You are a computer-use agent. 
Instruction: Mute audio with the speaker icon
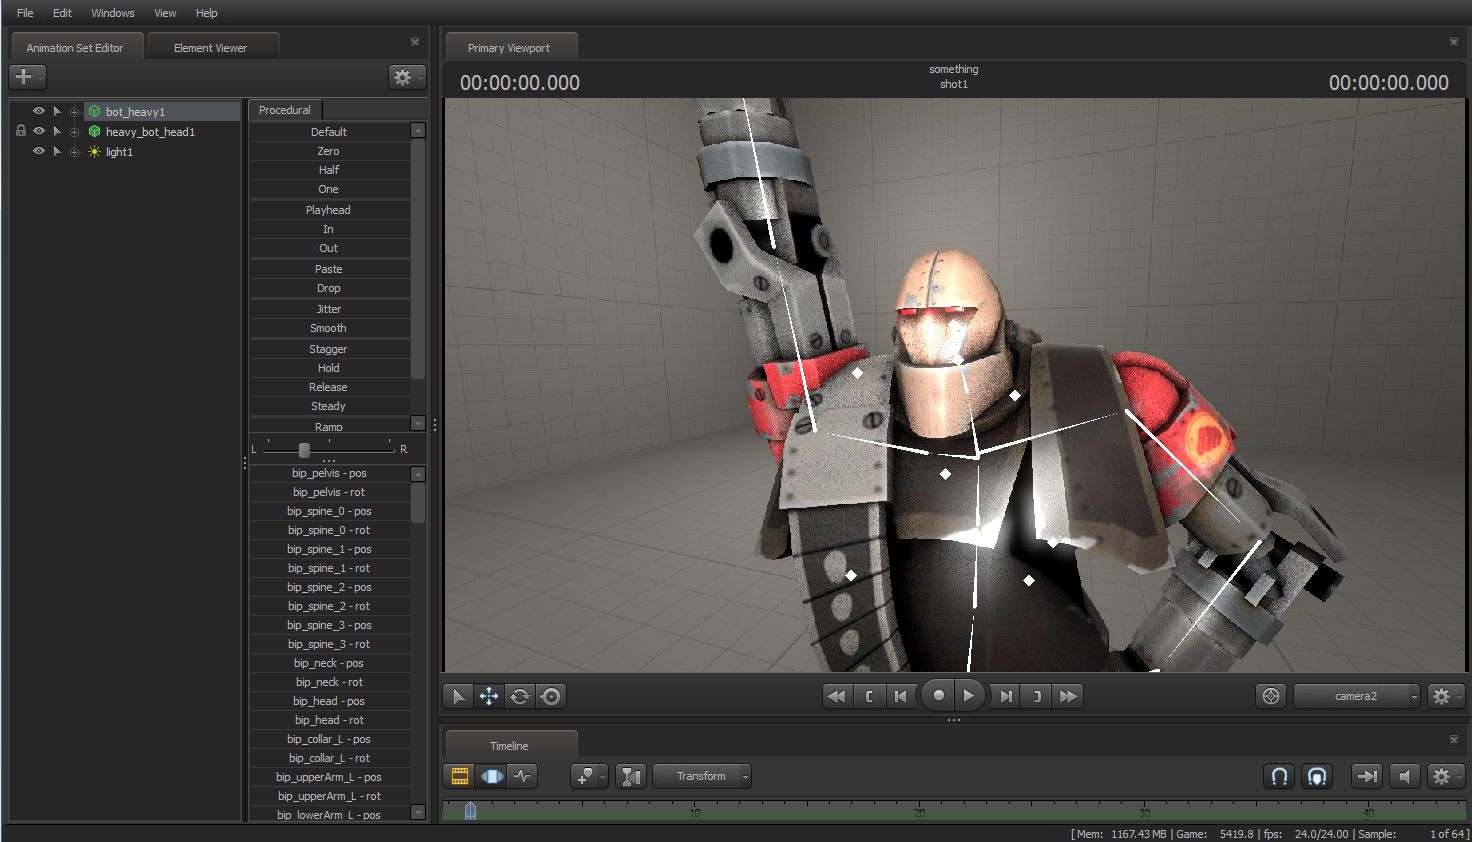pyautogui.click(x=1405, y=776)
